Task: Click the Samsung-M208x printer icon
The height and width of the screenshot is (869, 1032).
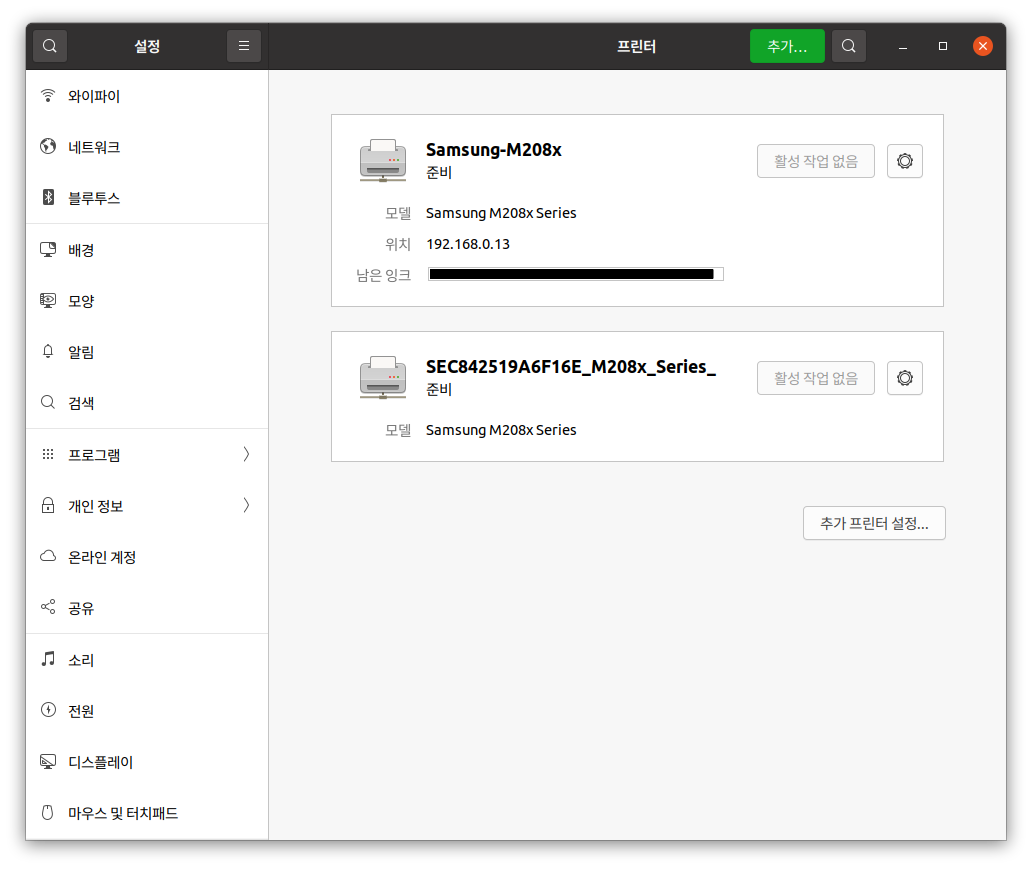Action: (383, 161)
